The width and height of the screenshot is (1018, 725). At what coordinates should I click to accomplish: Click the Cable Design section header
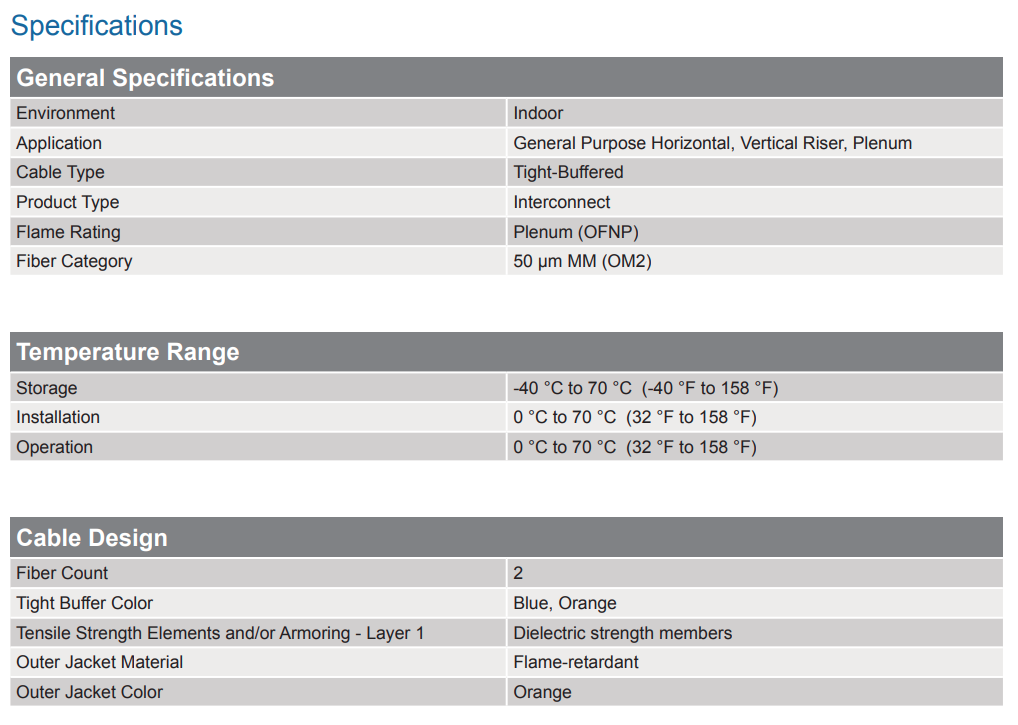pyautogui.click(x=92, y=538)
